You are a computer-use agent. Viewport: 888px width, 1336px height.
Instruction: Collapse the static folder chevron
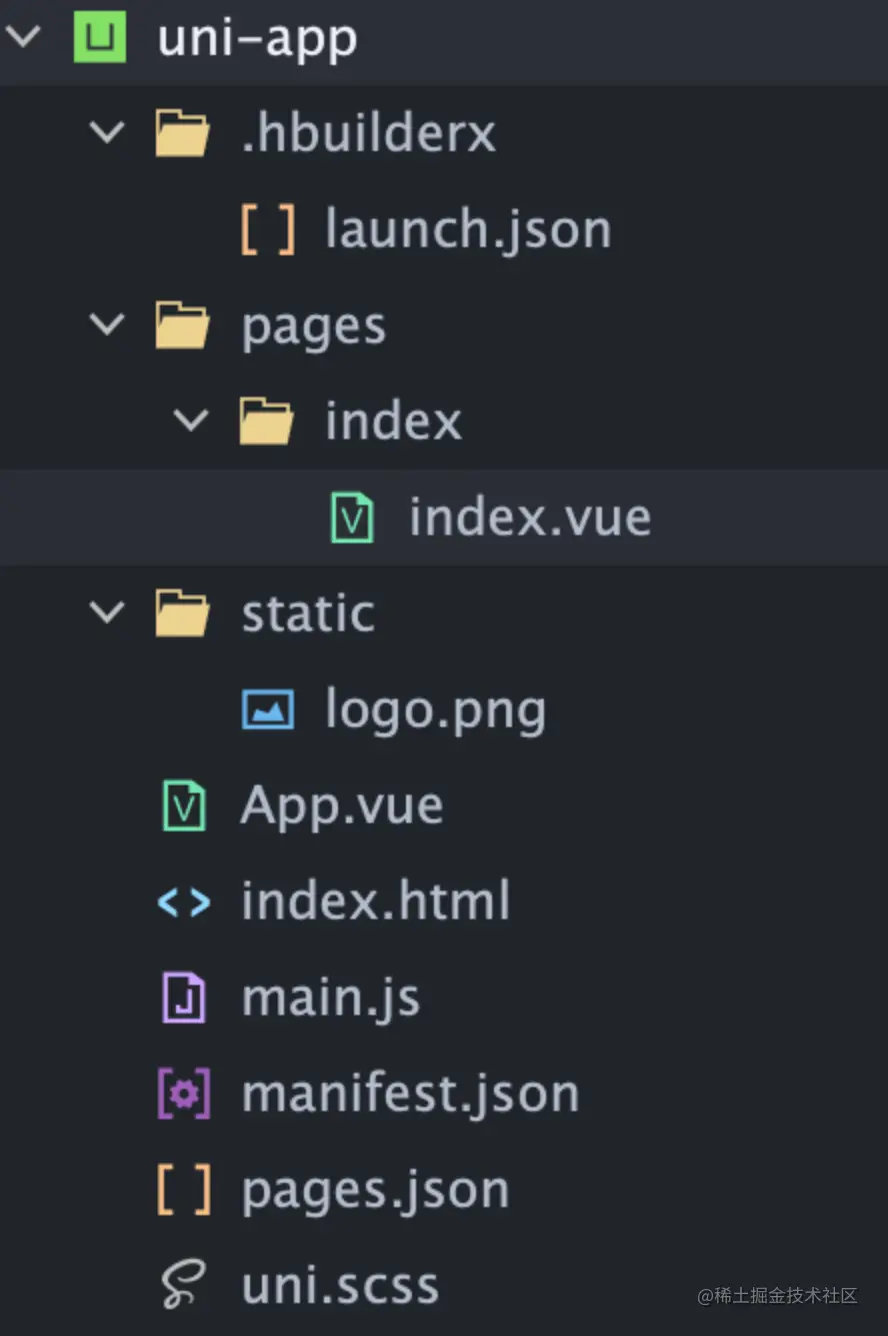(x=107, y=613)
